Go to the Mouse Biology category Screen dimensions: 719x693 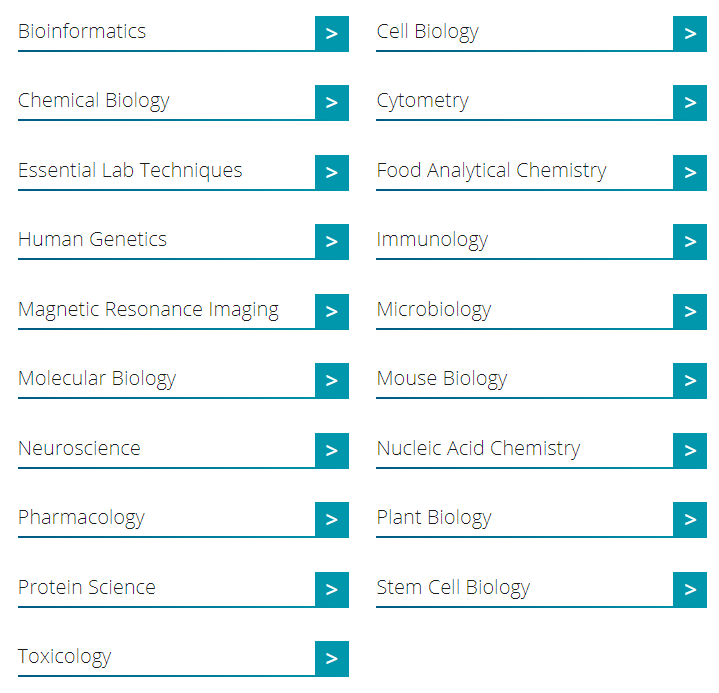(x=442, y=379)
